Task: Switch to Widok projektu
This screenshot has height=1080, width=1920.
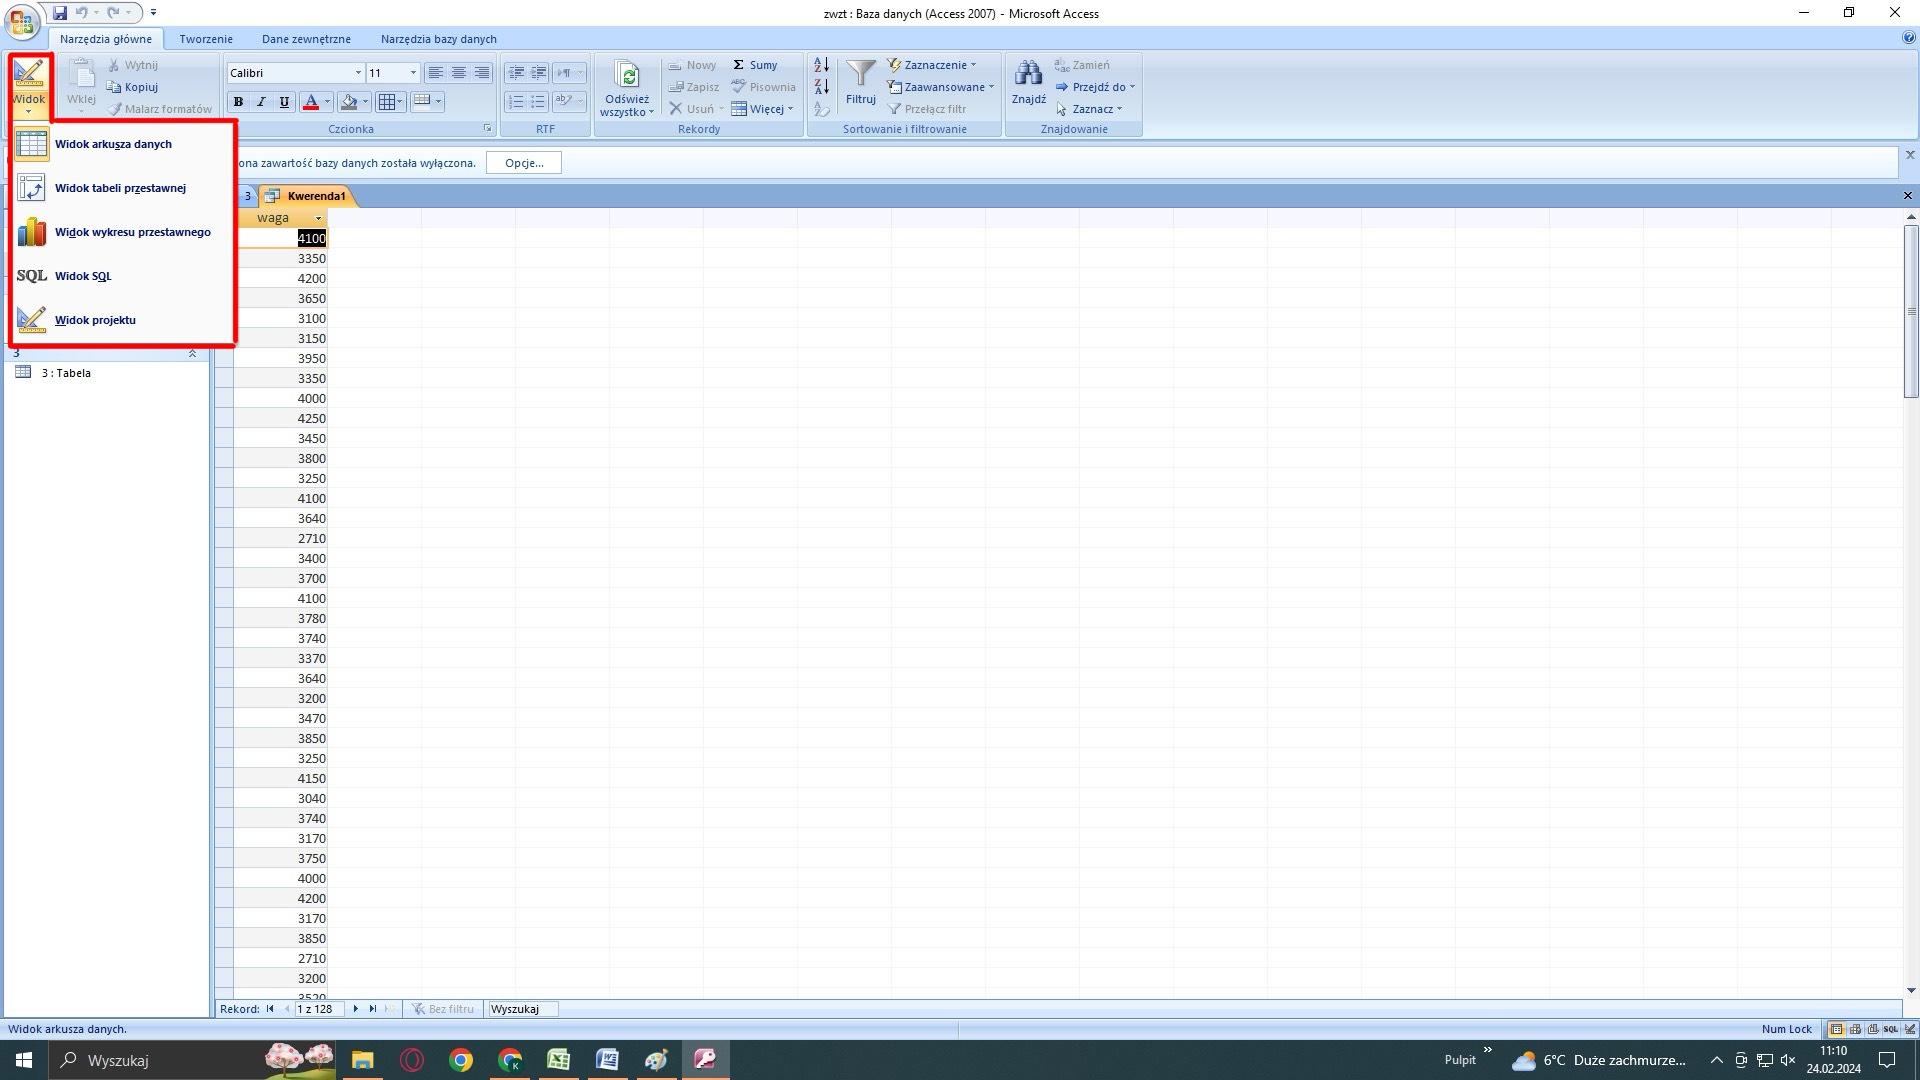Action: point(124,320)
